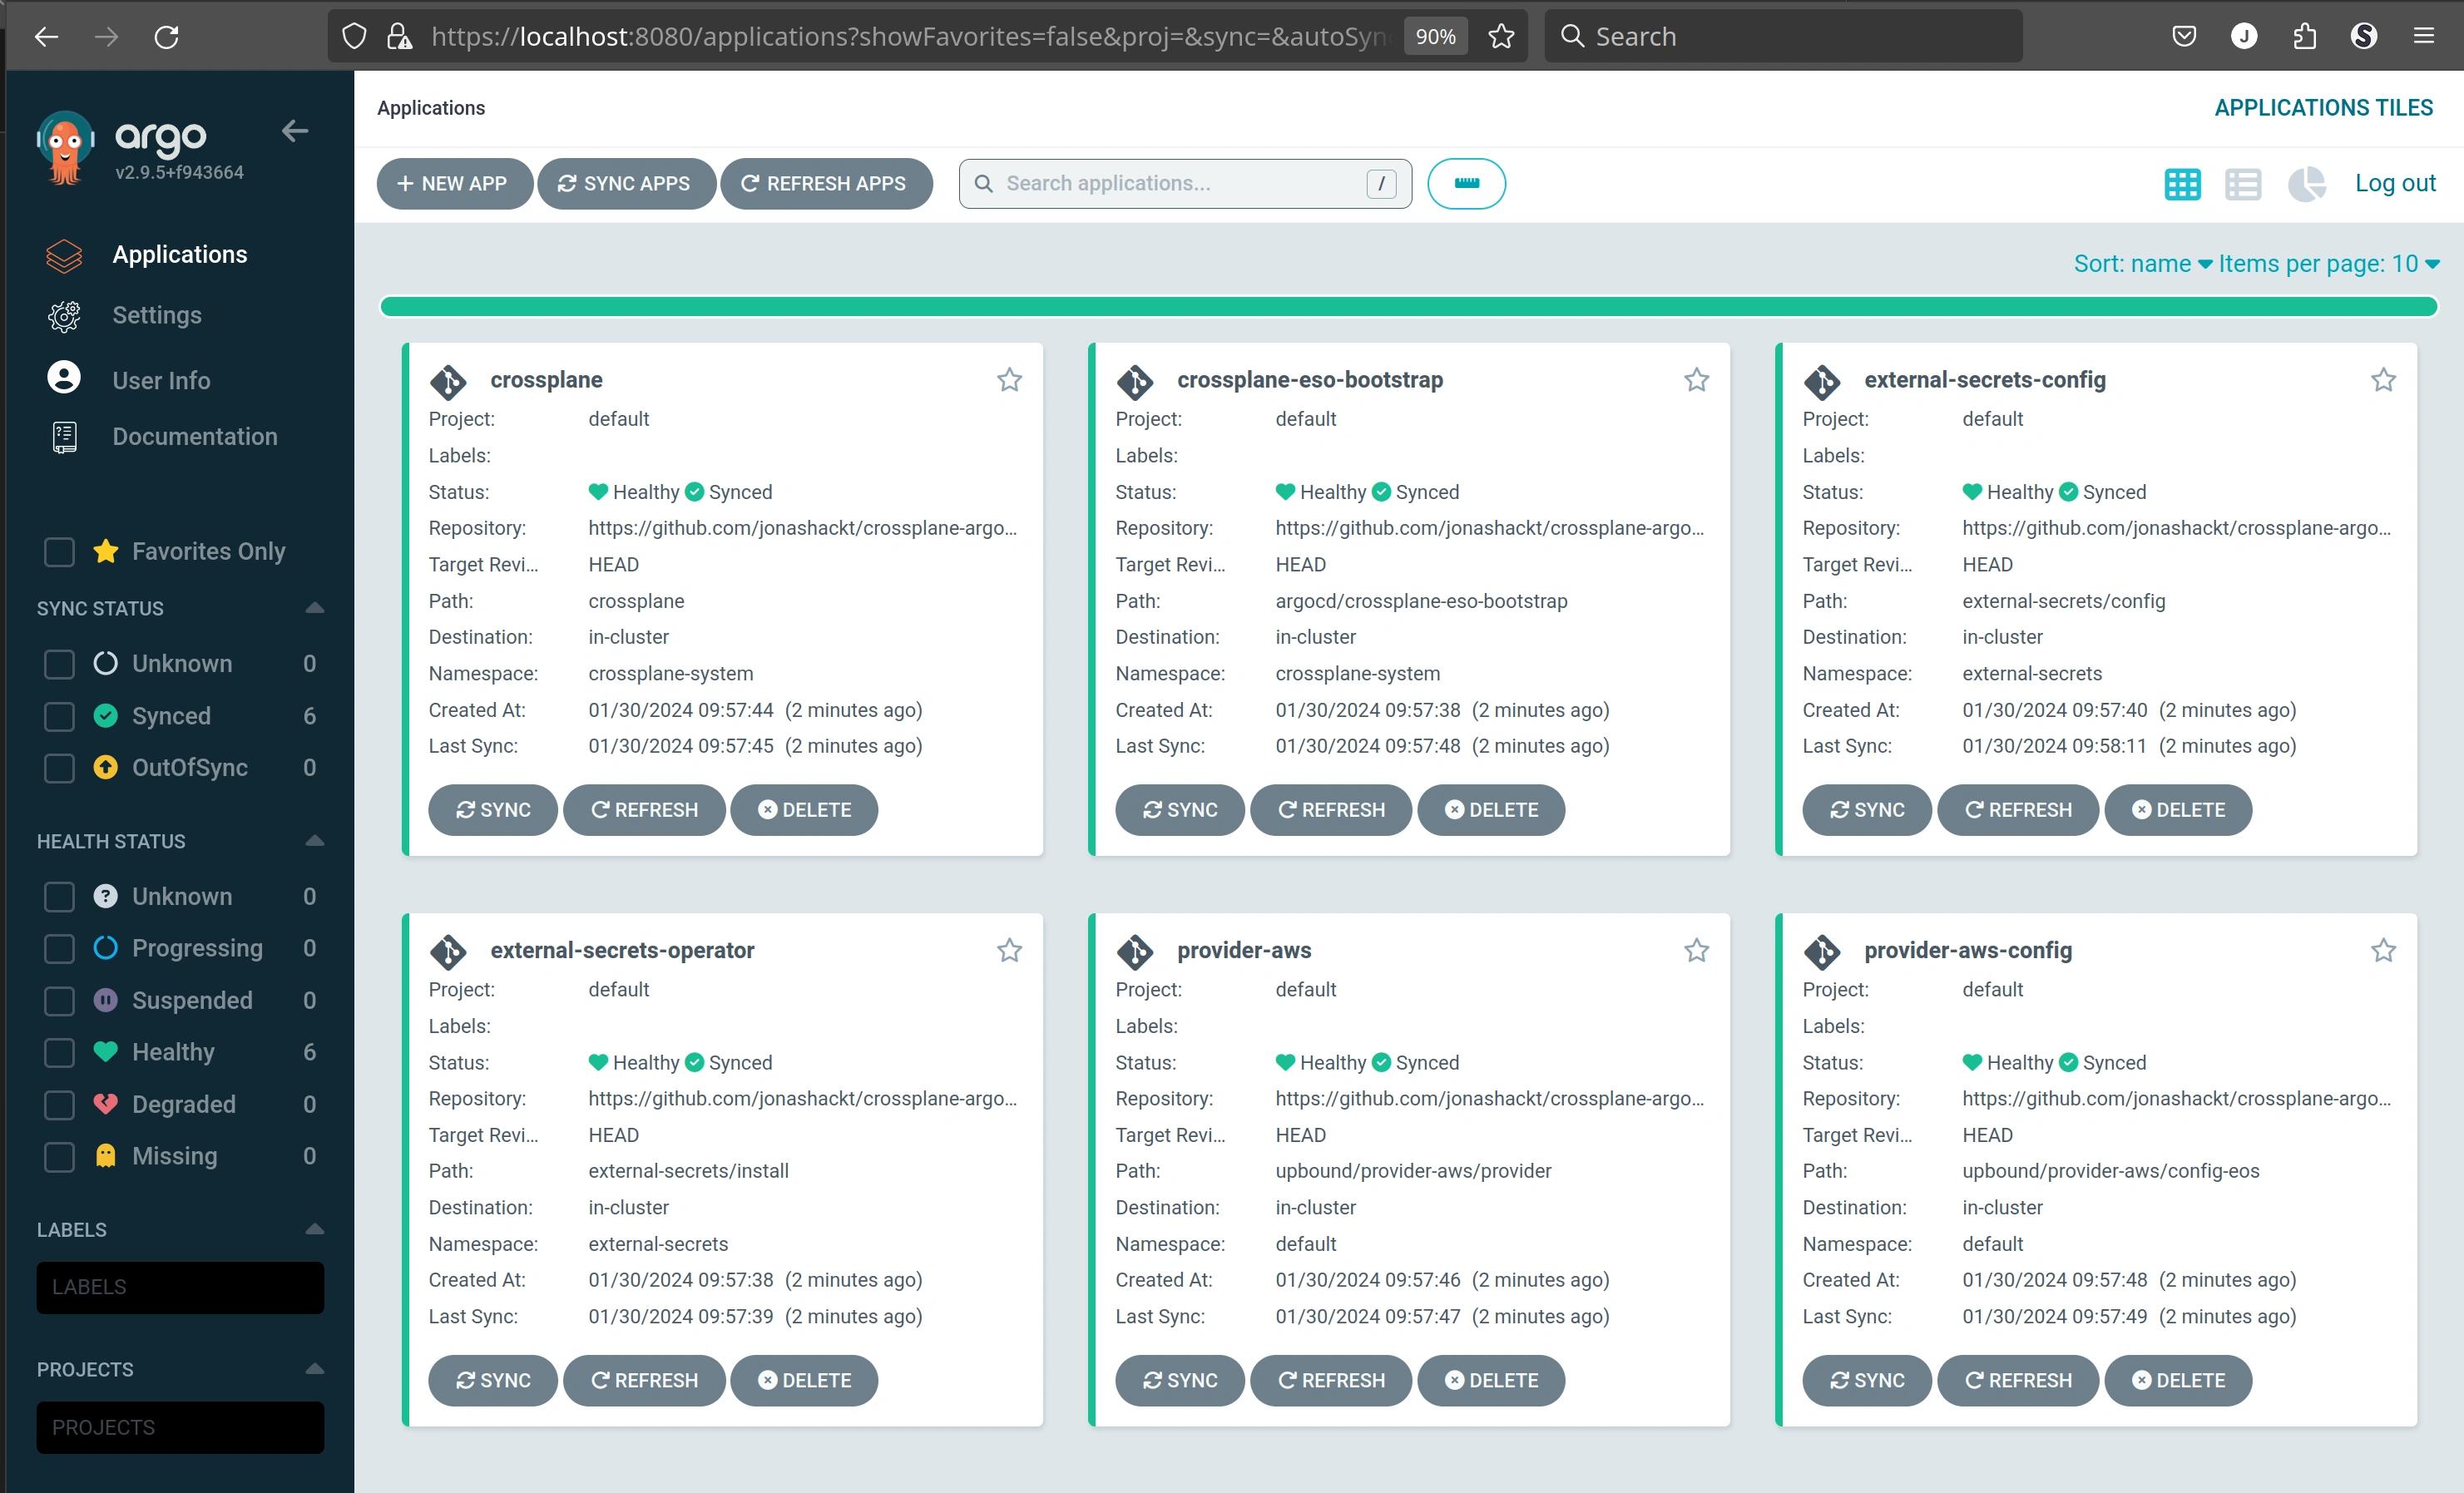
Task: Click Documentation in the sidebar
Action: (195, 435)
